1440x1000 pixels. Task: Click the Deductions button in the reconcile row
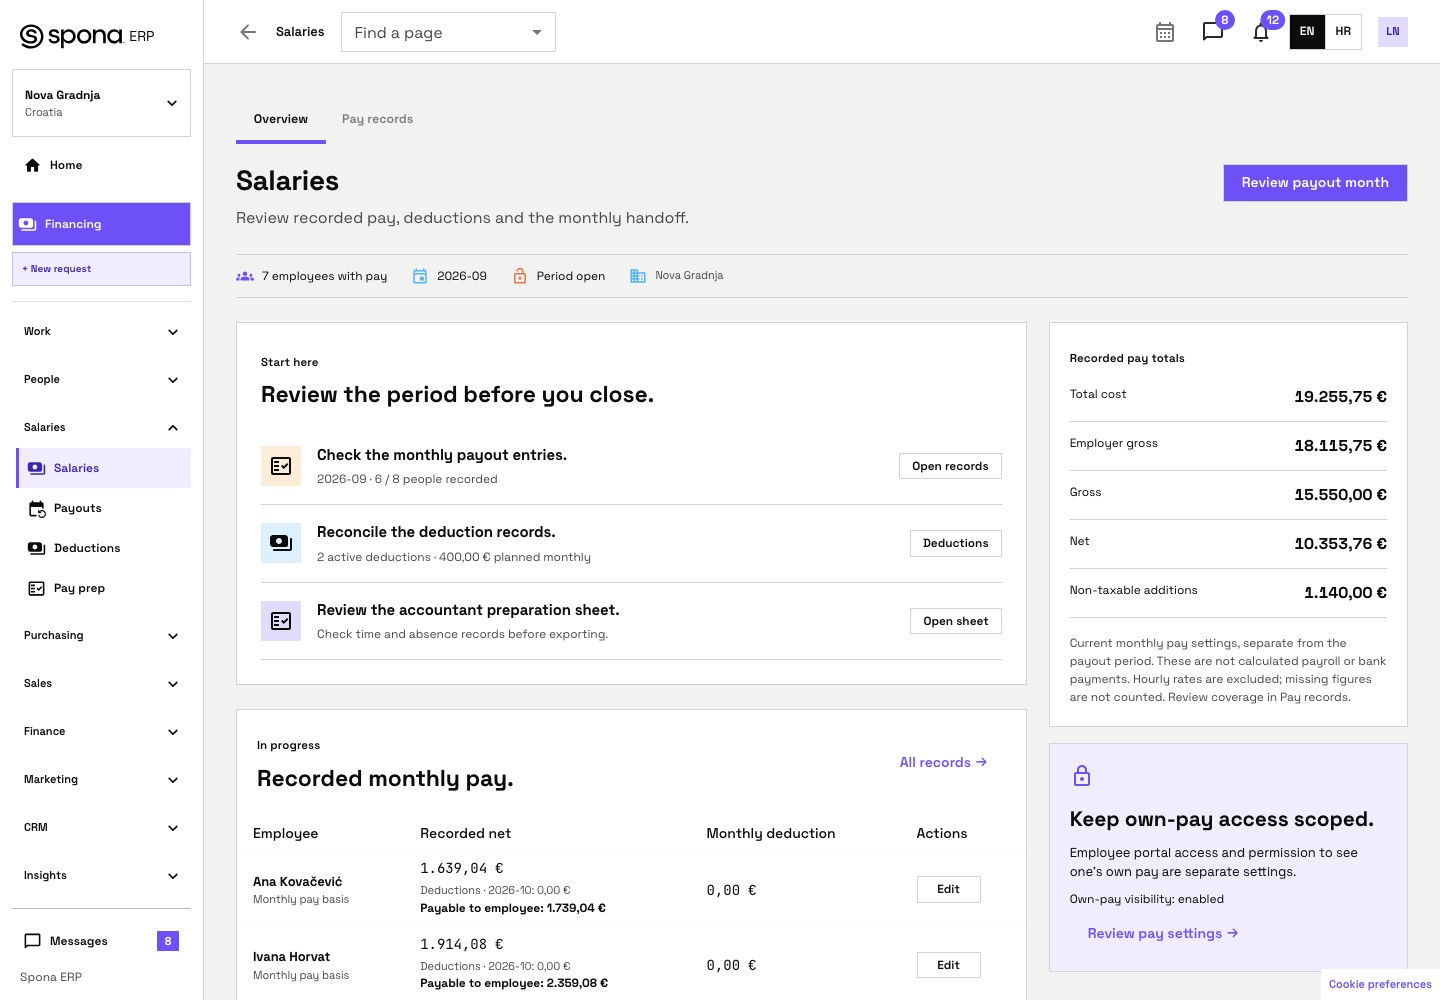(x=956, y=543)
